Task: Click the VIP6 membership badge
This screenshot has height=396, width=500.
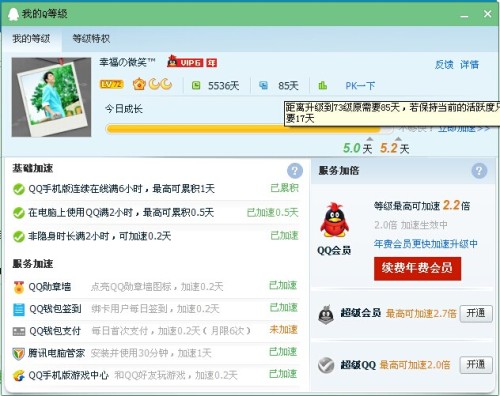Action: pos(191,63)
